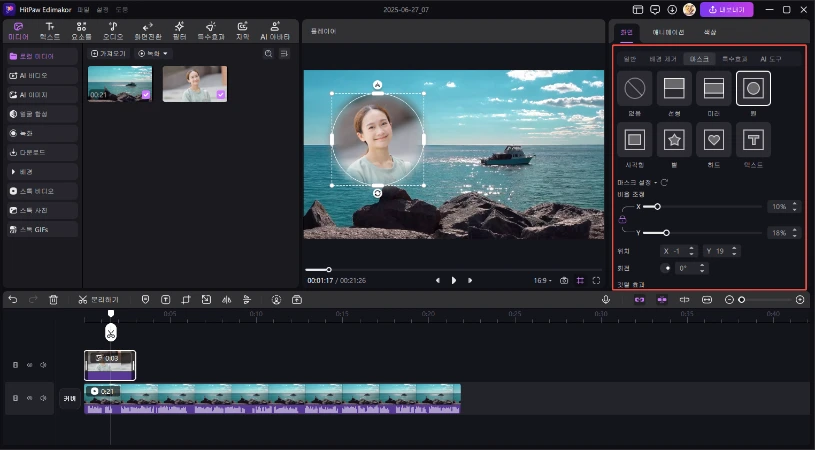Expand the 마스크 설정 options arrow

[x=655, y=183]
